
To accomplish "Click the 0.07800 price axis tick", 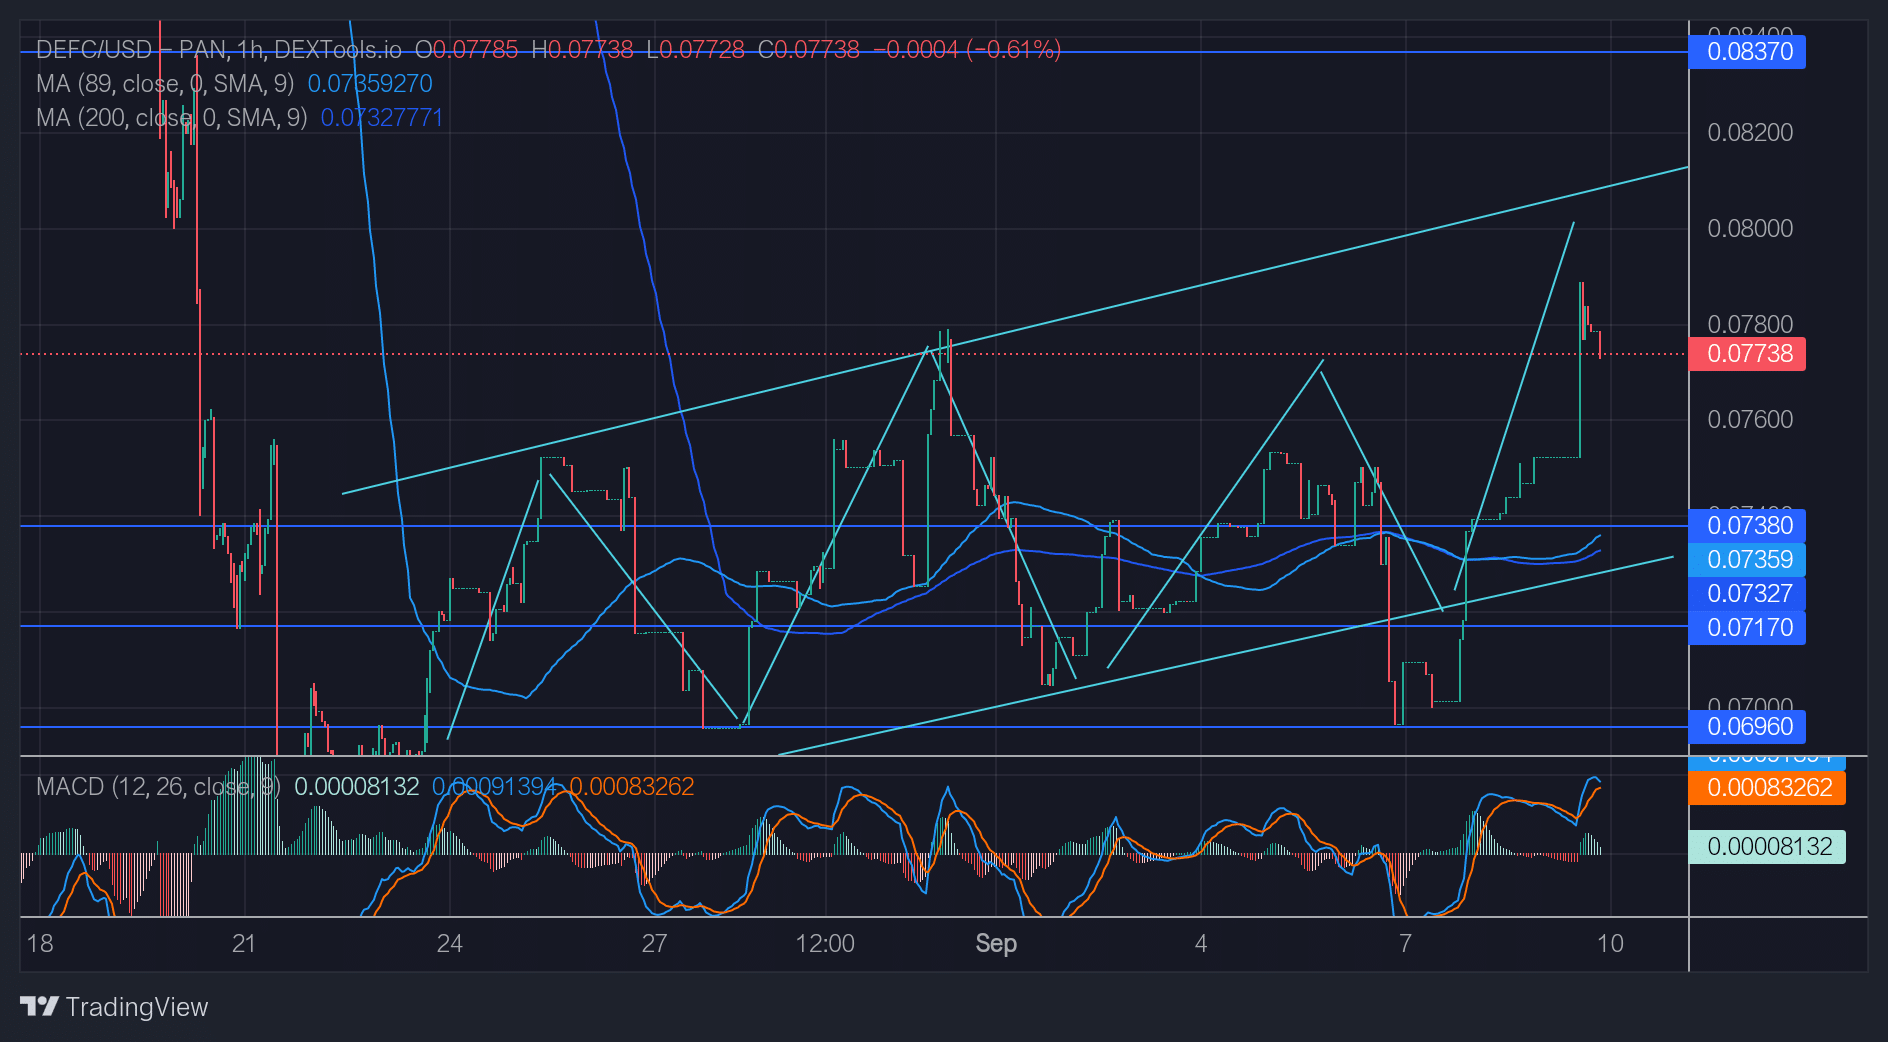I will click(1750, 324).
